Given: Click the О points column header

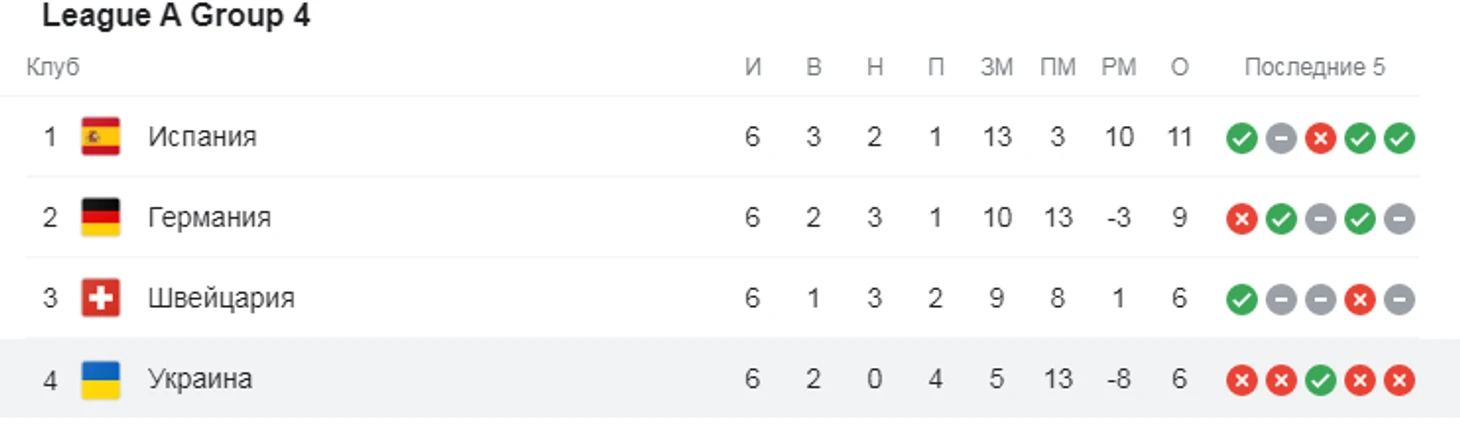Looking at the screenshot, I should 1179,67.
